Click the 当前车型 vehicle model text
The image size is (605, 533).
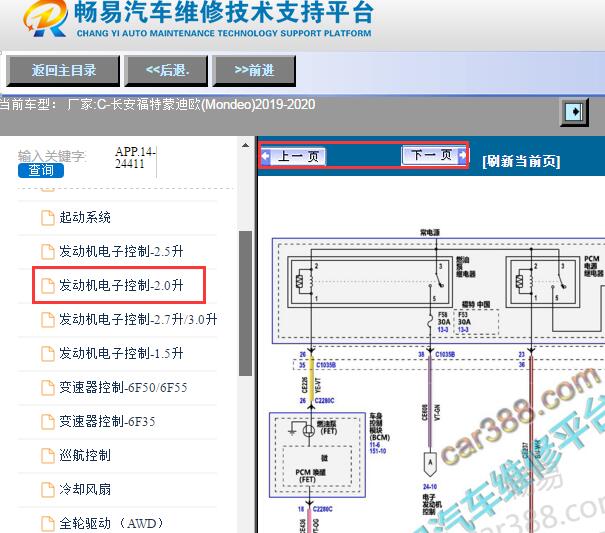[x=157, y=104]
